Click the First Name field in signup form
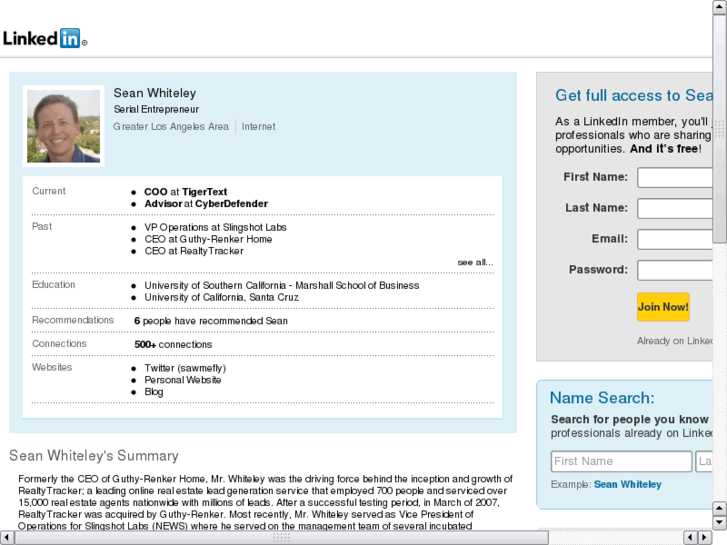Image resolution: width=727 pixels, height=545 pixels. click(x=675, y=178)
